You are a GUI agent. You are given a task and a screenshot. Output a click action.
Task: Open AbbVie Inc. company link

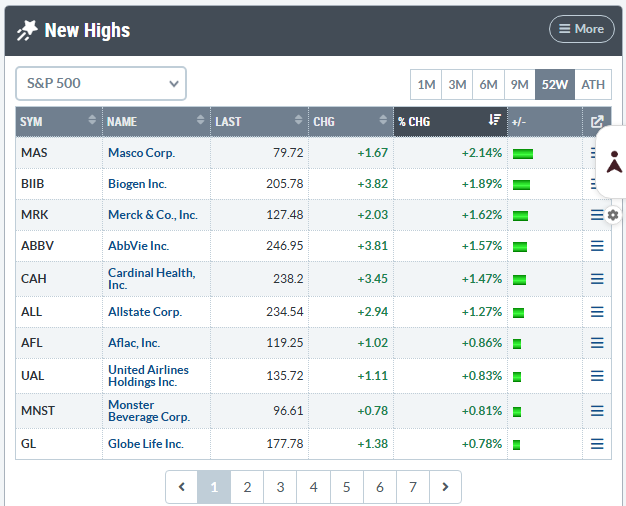pyautogui.click(x=139, y=246)
